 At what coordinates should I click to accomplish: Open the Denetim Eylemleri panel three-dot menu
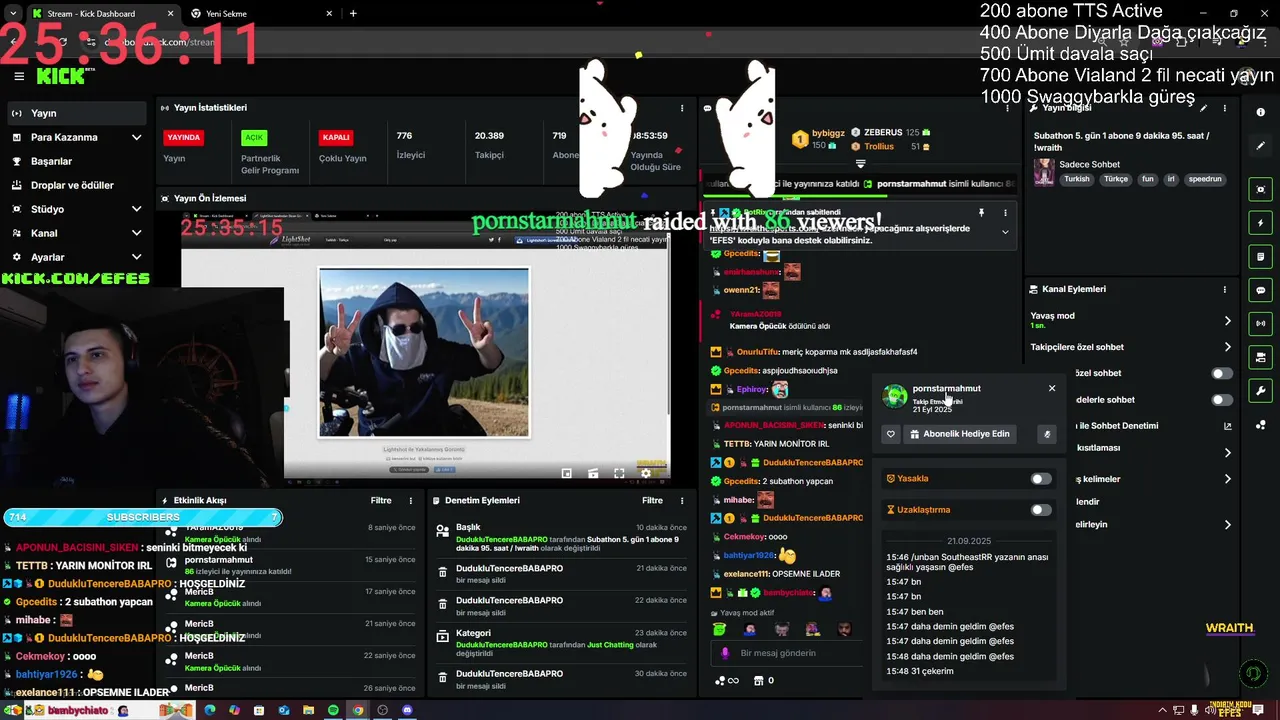(x=682, y=501)
